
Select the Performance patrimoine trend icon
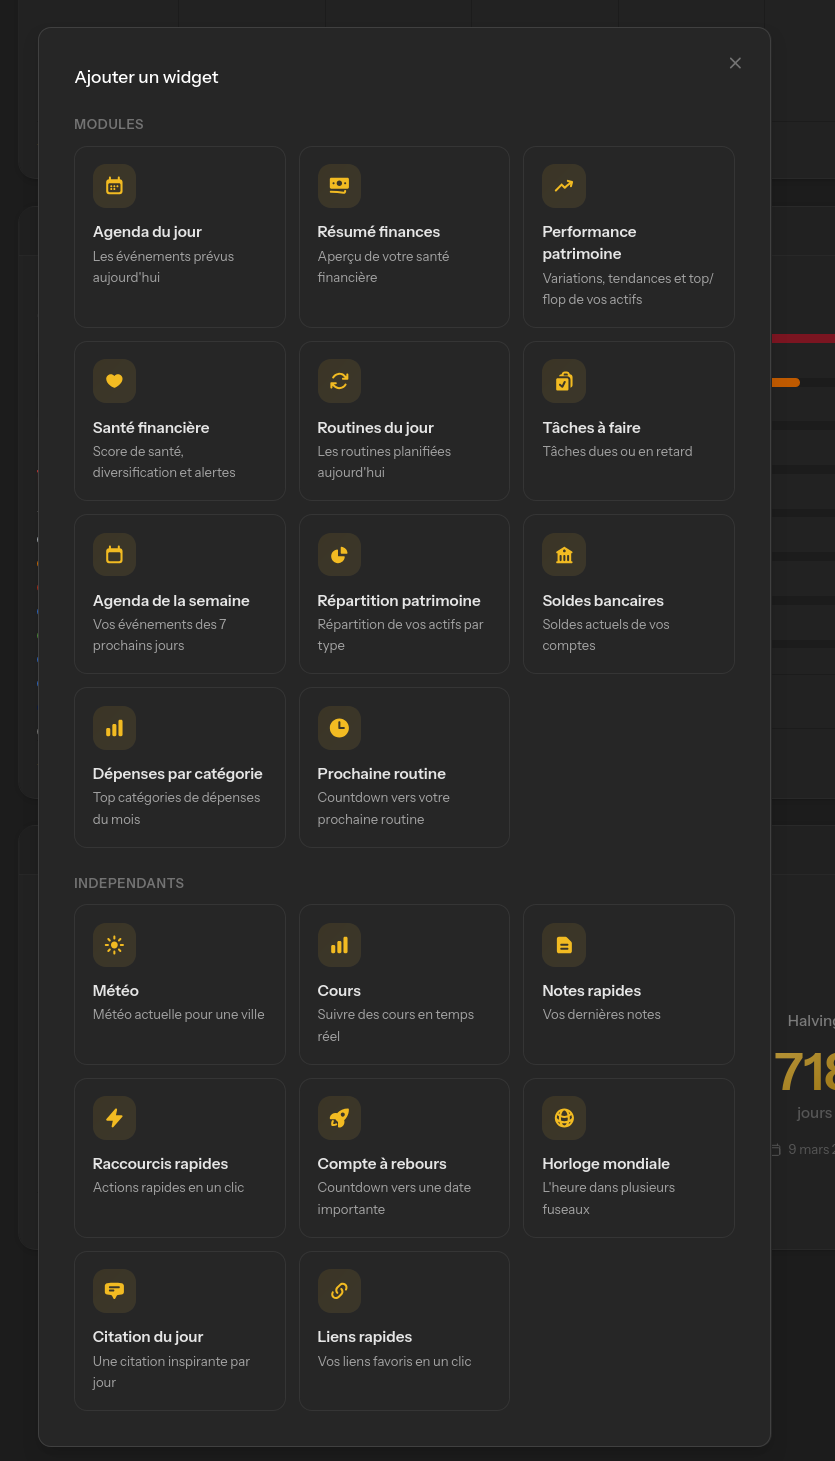[x=563, y=186]
